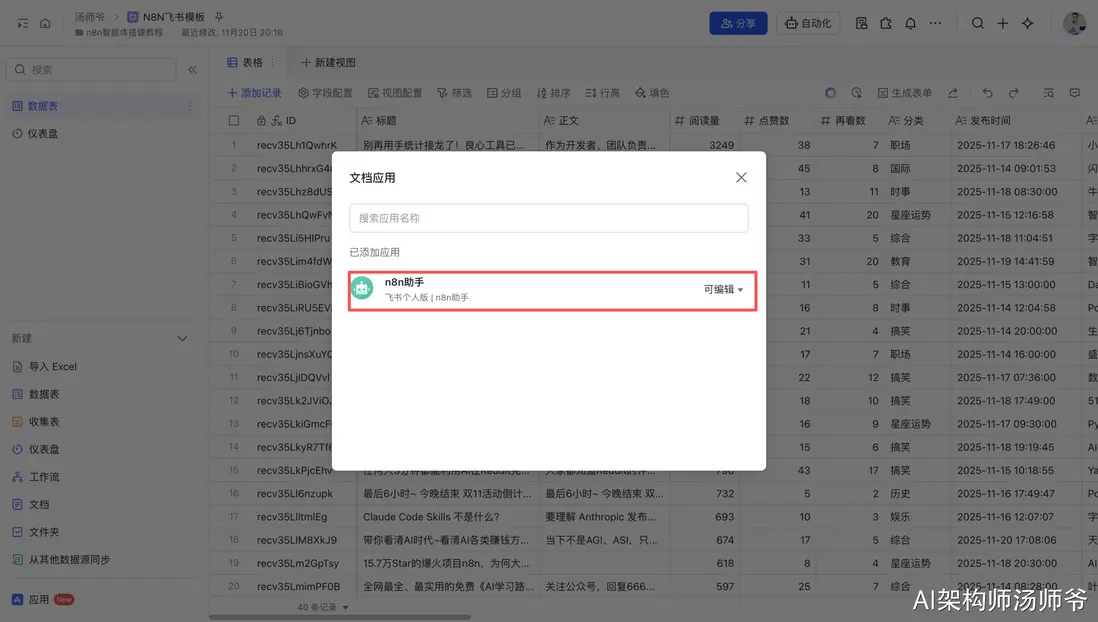Close the 文档应用 dialog
Viewport: 1098px width, 622px height.
tap(741, 178)
